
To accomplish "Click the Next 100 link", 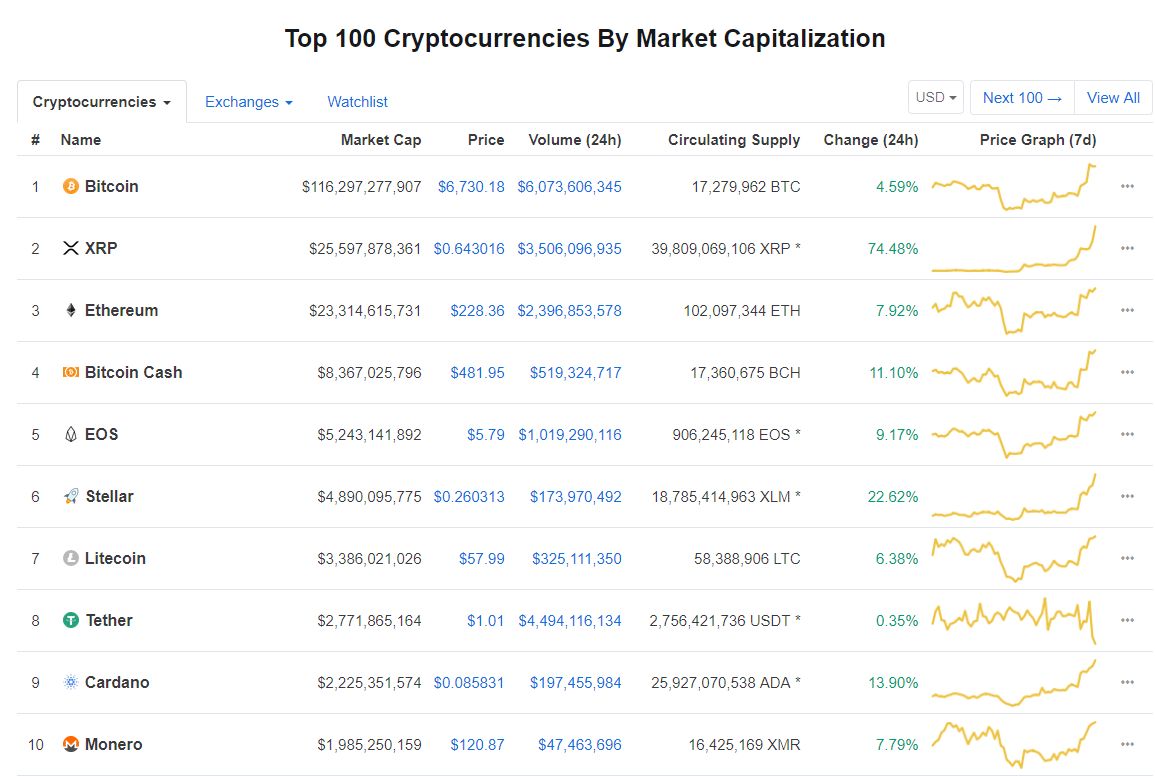I will pos(1021,97).
